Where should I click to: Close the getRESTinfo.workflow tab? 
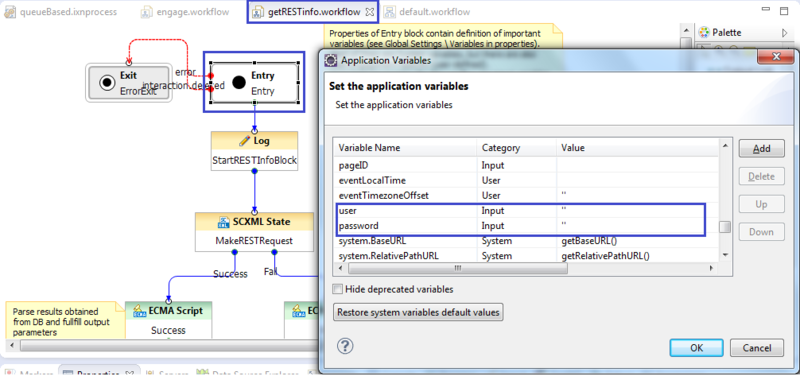click(369, 12)
